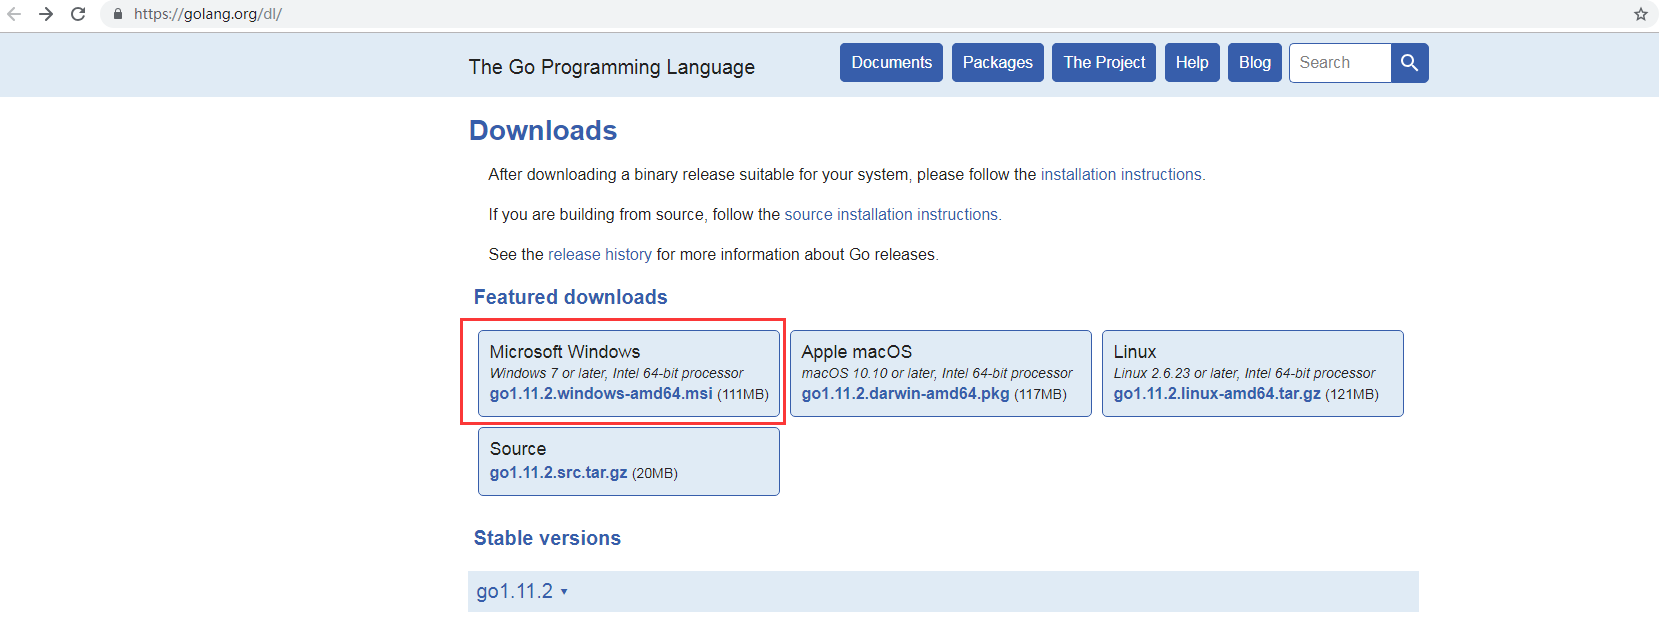
Task: Click the magnifying glass search button
Action: click(x=1409, y=62)
